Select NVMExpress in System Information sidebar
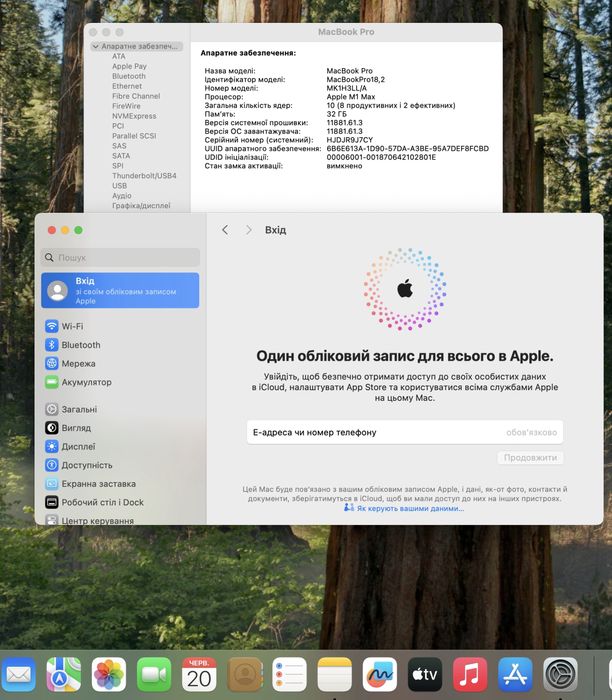 [134, 116]
